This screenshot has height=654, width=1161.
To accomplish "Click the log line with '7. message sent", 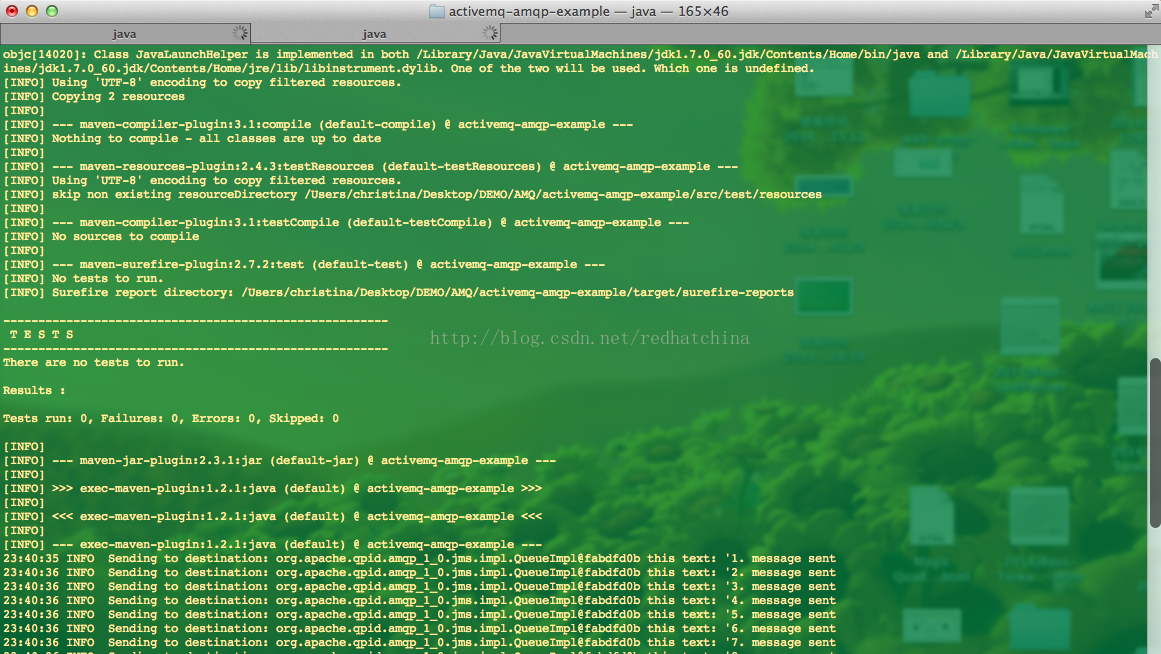I will point(419,643).
